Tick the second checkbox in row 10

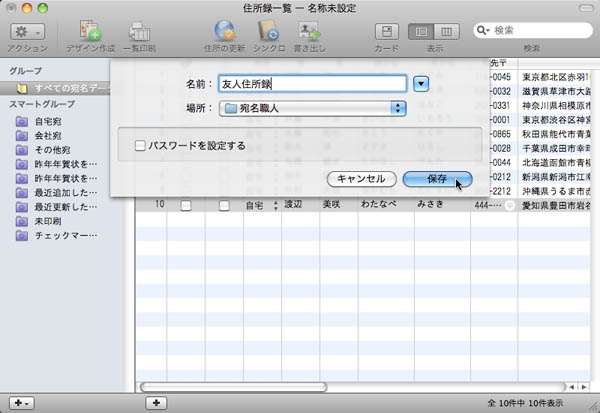[224, 205]
